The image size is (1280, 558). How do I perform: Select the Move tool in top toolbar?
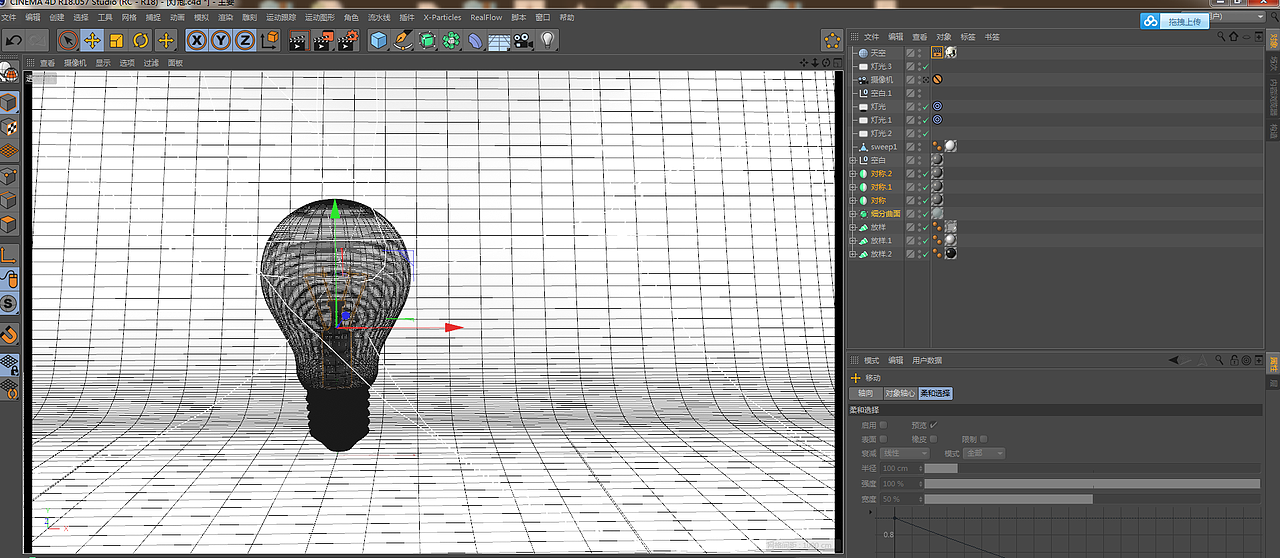tap(92, 40)
